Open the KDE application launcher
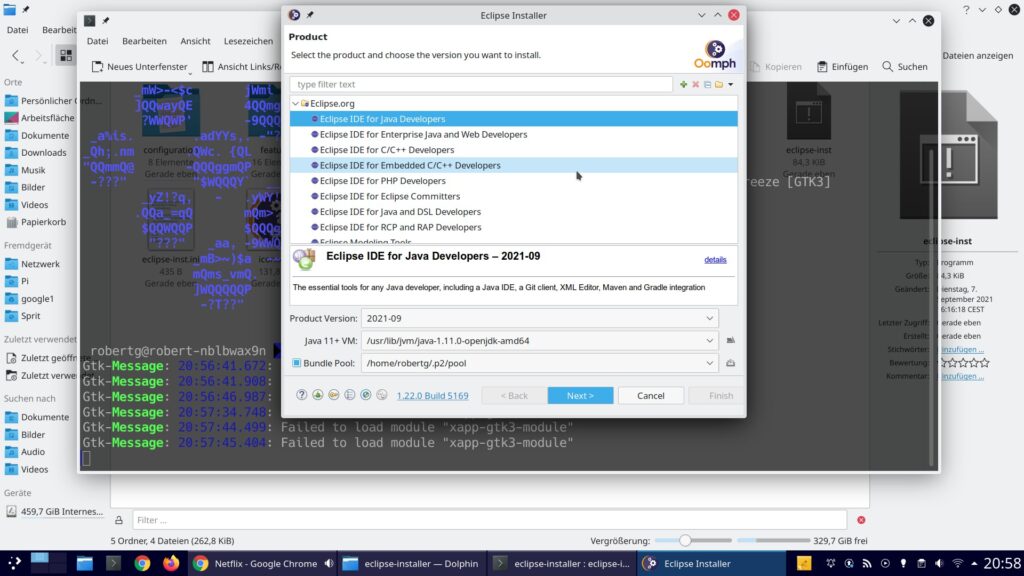This screenshot has width=1024, height=576. (14, 564)
